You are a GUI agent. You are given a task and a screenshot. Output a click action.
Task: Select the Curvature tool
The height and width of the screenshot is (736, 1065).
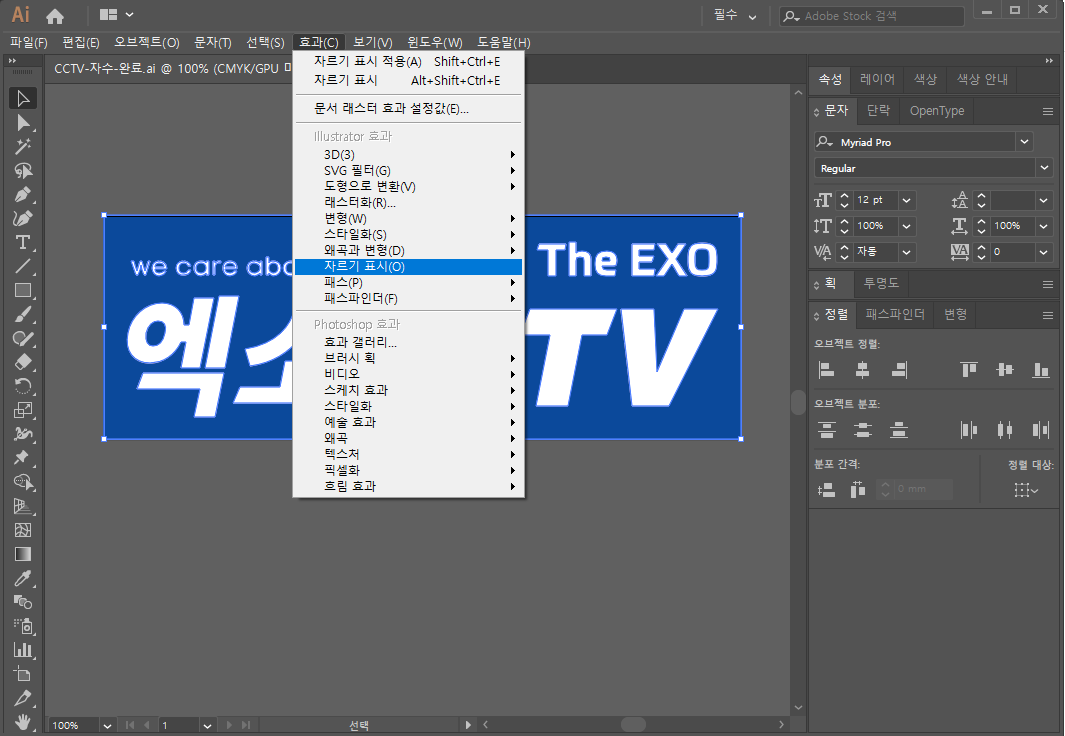point(22,219)
